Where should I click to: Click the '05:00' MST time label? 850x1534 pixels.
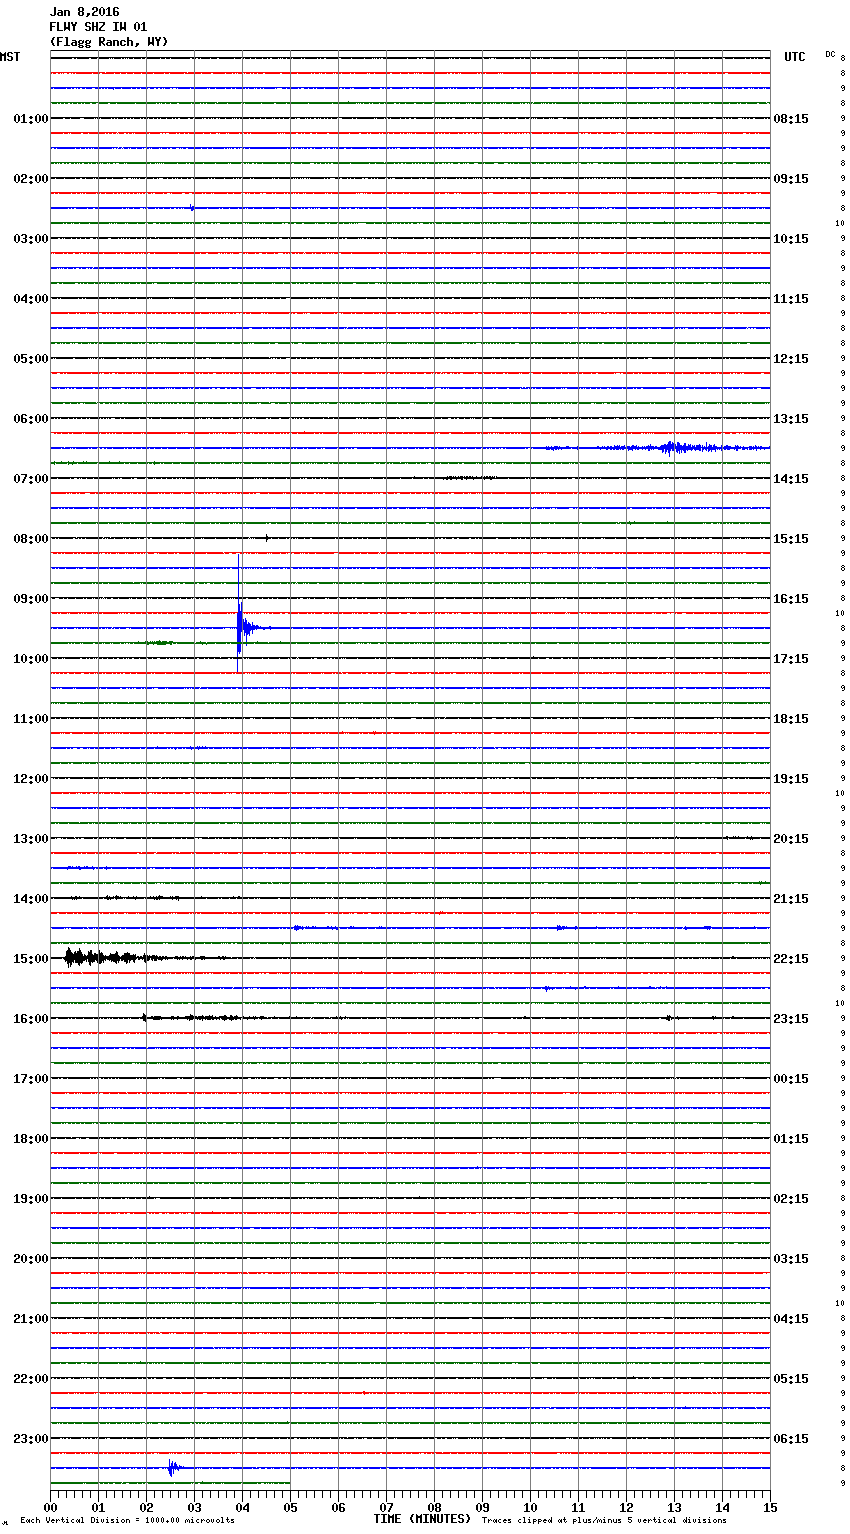pyautogui.click(x=31, y=359)
